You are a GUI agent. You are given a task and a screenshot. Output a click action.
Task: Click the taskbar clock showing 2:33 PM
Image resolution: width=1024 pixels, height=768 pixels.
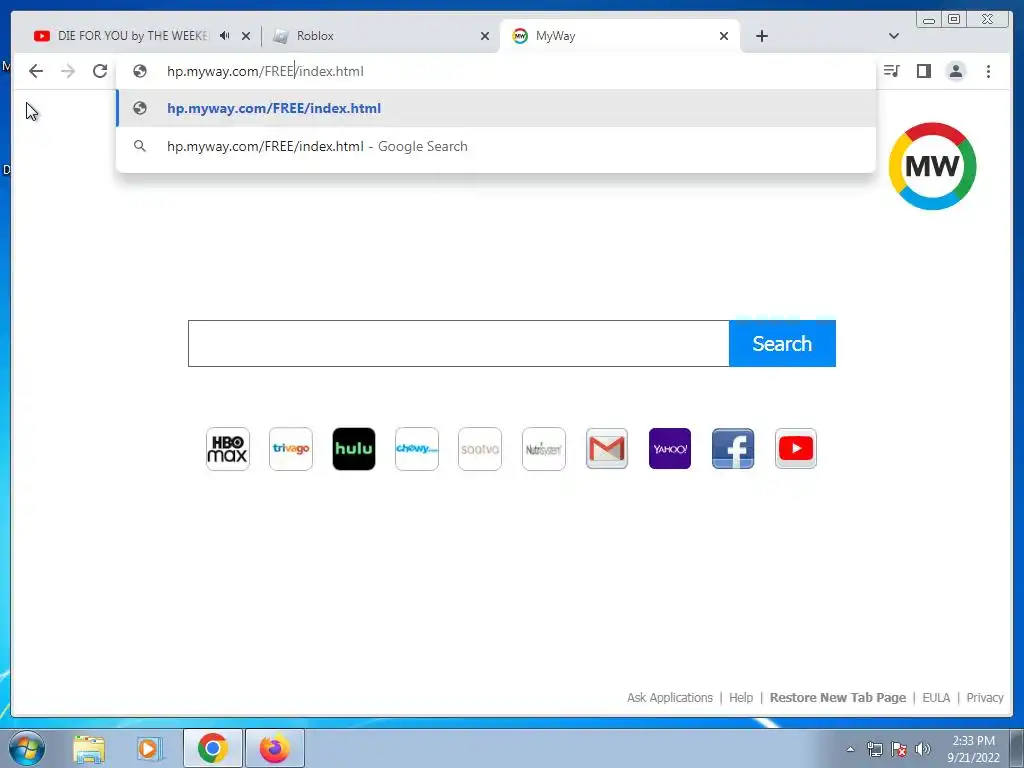click(973, 749)
